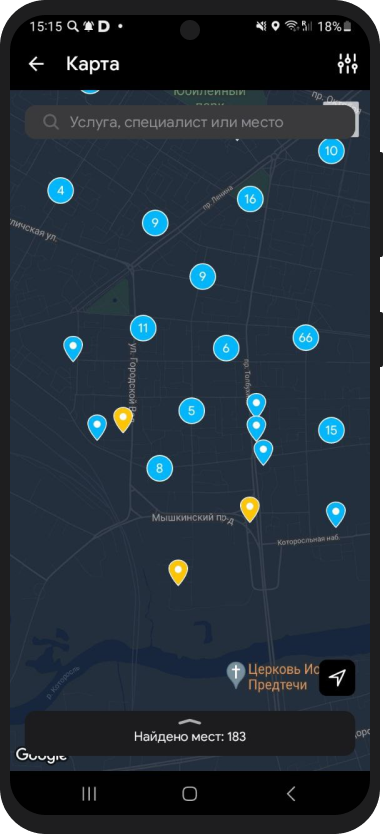Viewport: 383px width, 834px height.
Task: Tap the my-location arrow button
Action: [x=337, y=678]
